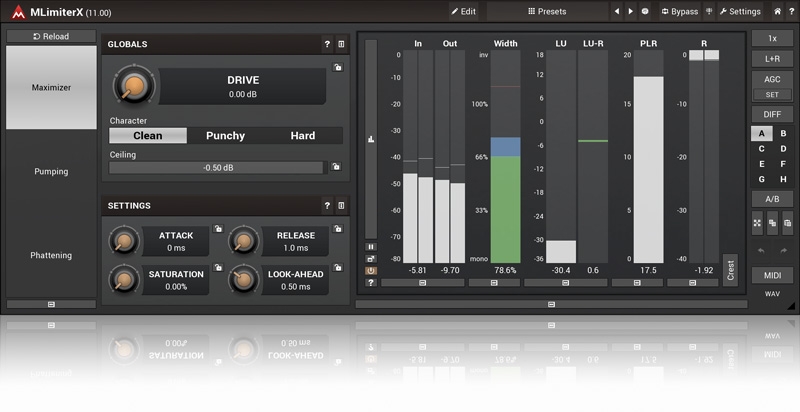This screenshot has height=412, width=800.
Task: Select the Punchy character mode
Action: pos(225,136)
